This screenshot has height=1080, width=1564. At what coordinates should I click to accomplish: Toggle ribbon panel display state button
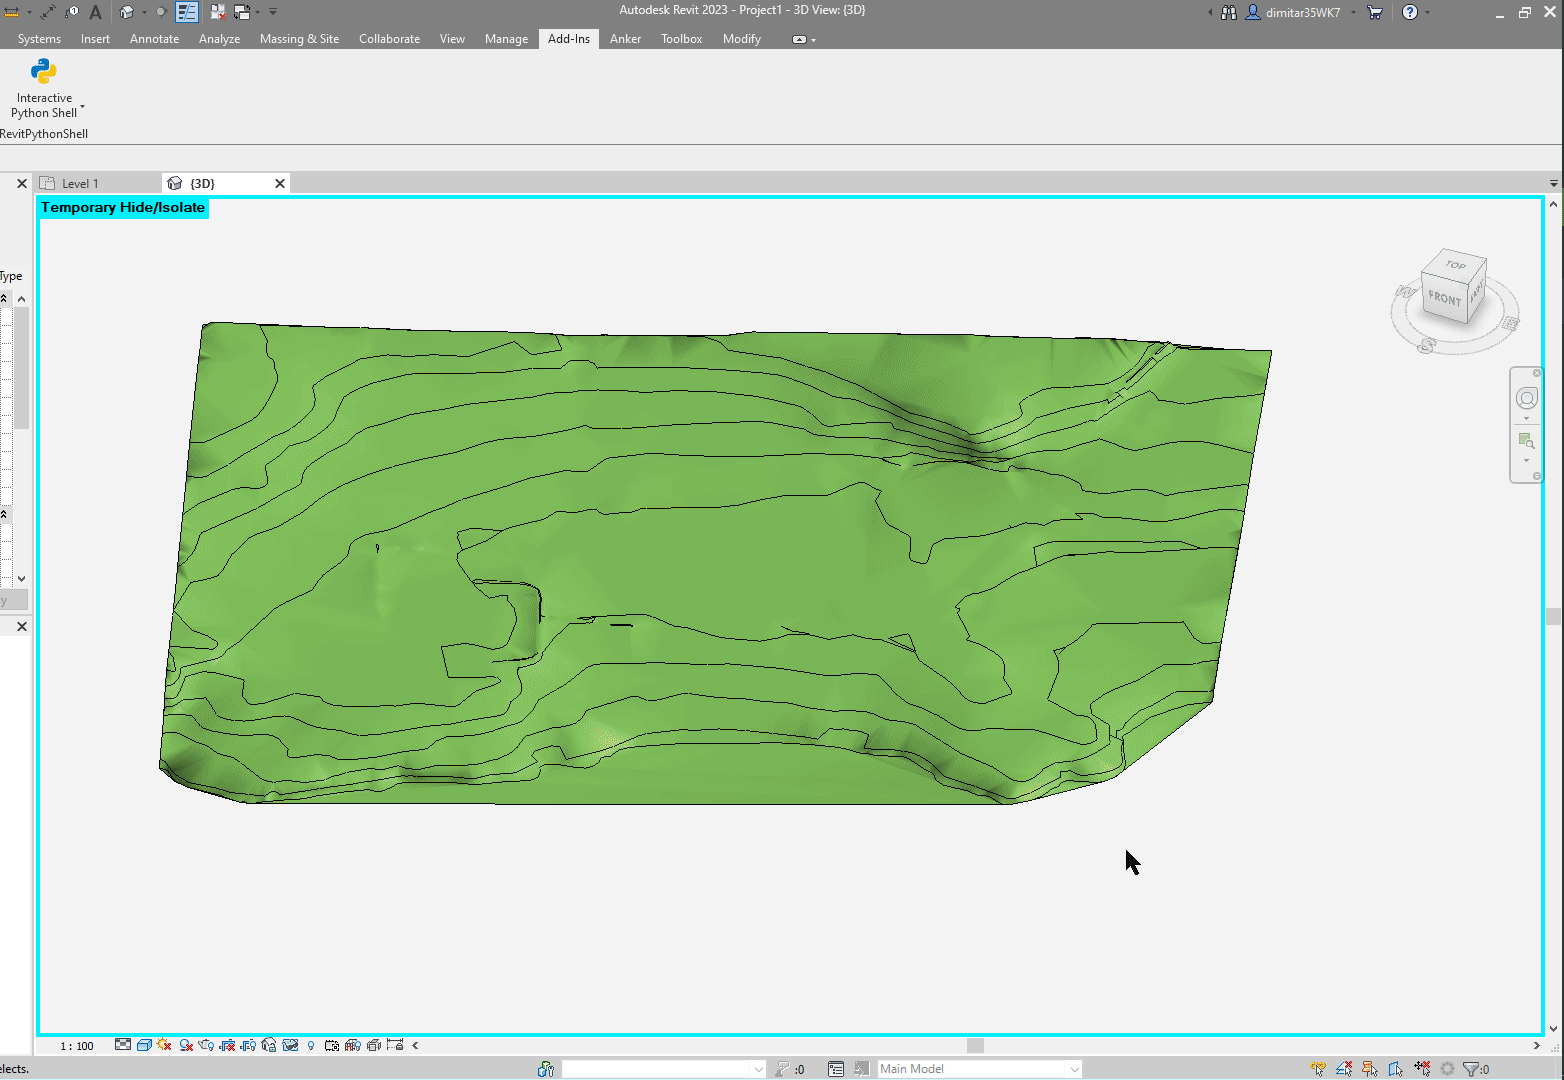tap(800, 39)
